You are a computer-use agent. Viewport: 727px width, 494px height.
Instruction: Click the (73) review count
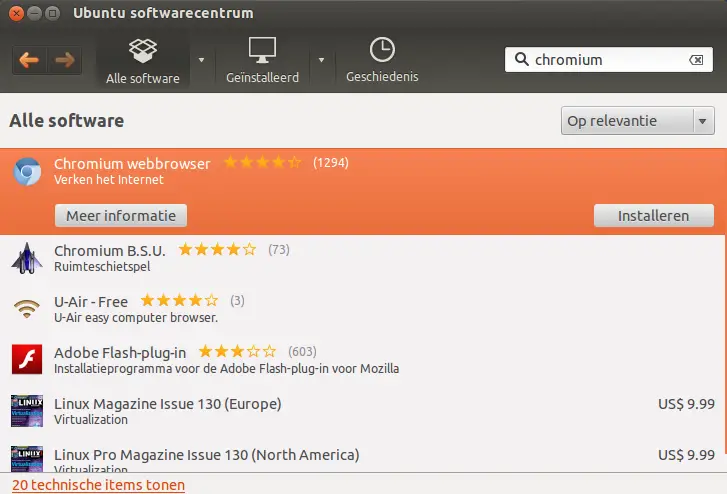279,250
